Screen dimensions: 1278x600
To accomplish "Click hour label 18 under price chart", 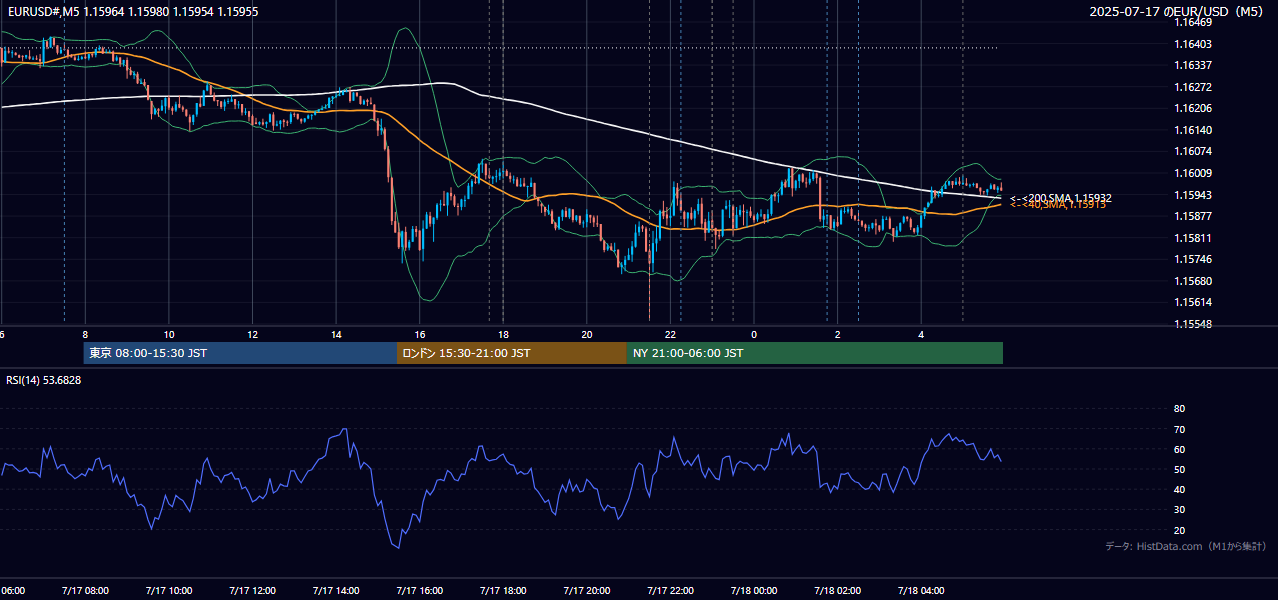I will coord(504,334).
